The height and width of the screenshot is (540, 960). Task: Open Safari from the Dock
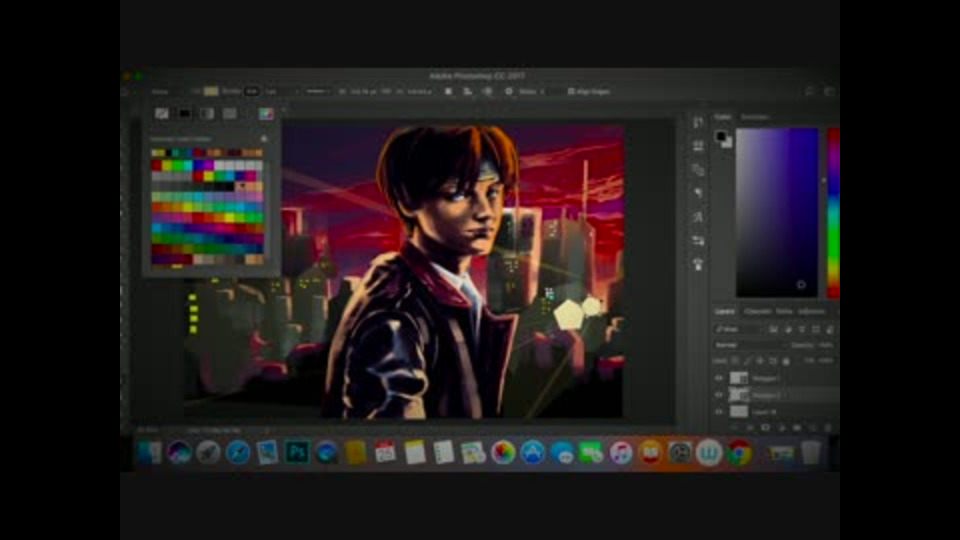[x=238, y=453]
